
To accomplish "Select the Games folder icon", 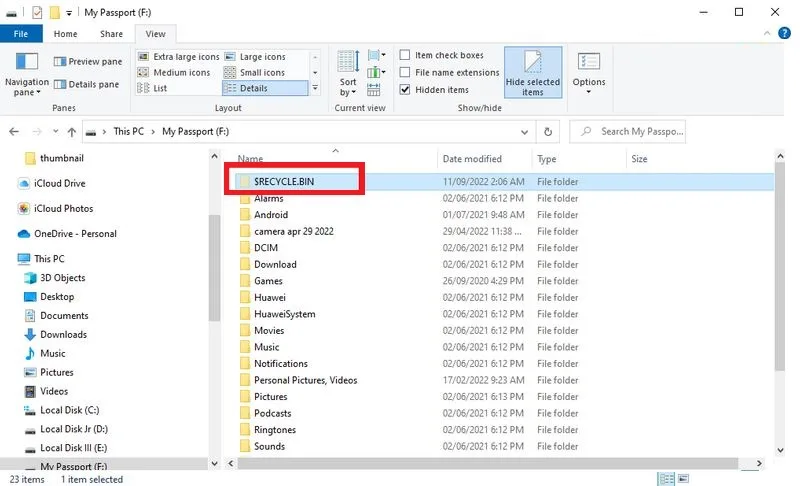I will (245, 281).
